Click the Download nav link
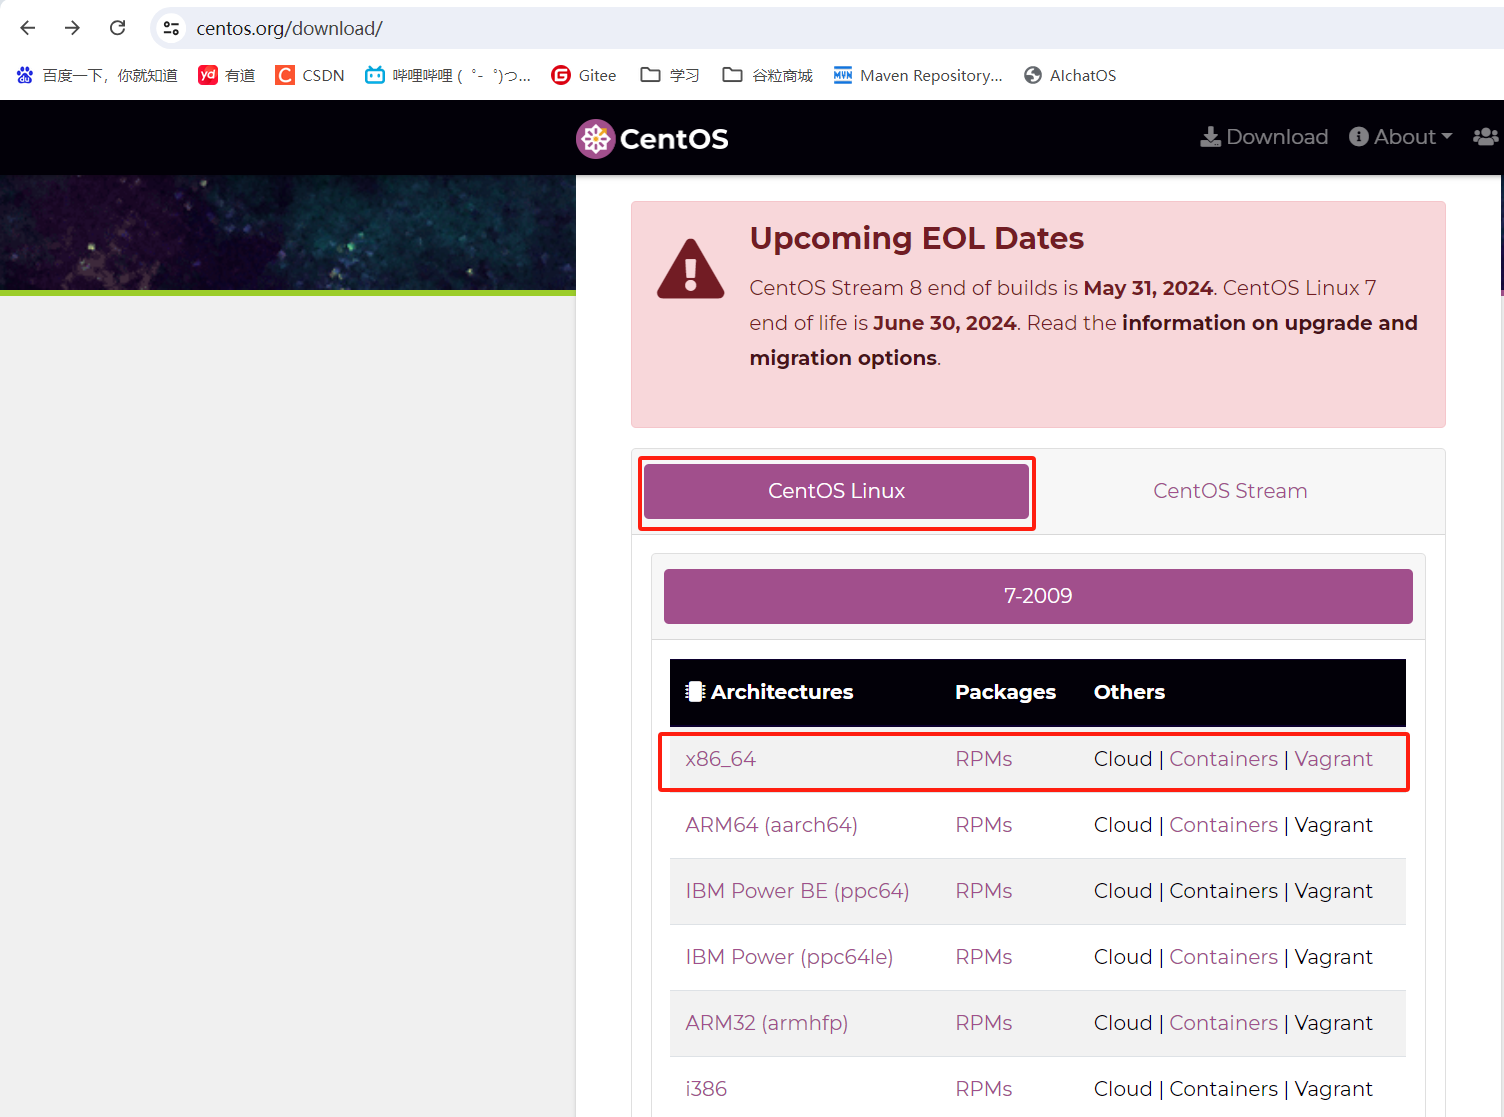 pos(1264,137)
